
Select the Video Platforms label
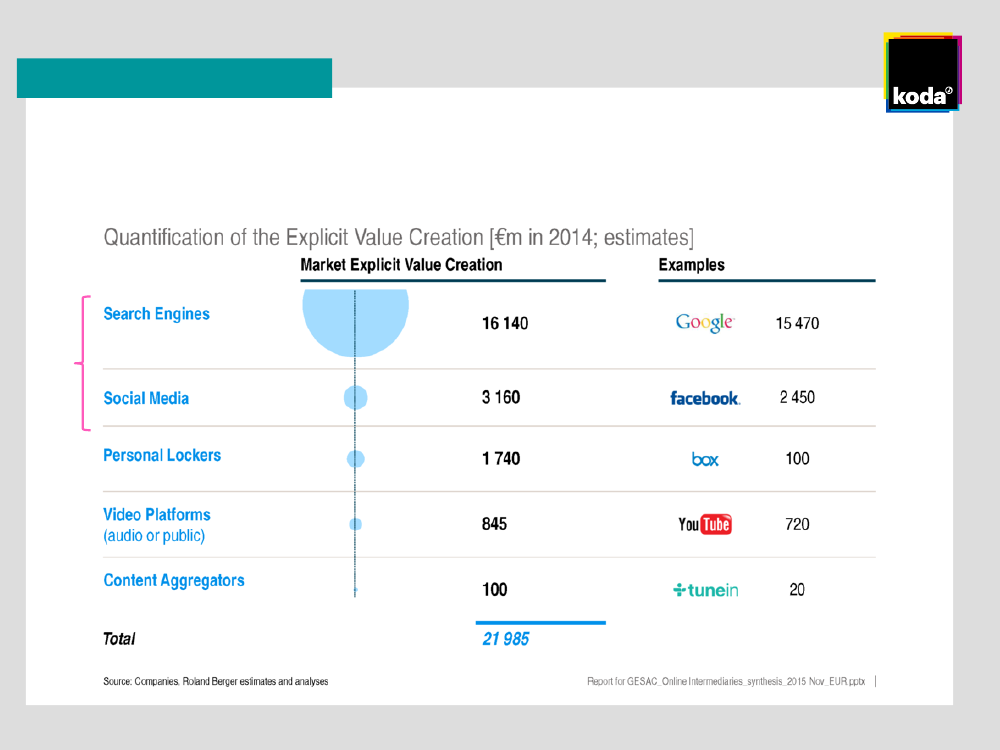pos(157,515)
